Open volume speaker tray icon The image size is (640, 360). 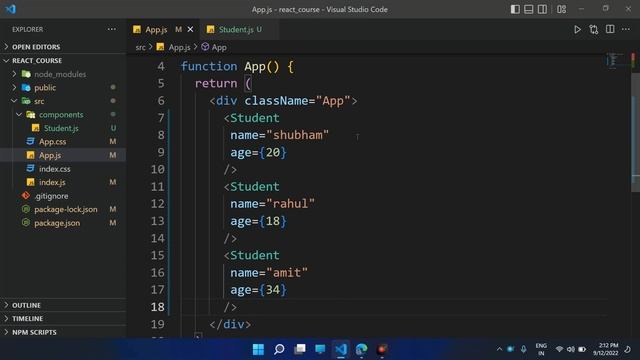(x=571, y=349)
